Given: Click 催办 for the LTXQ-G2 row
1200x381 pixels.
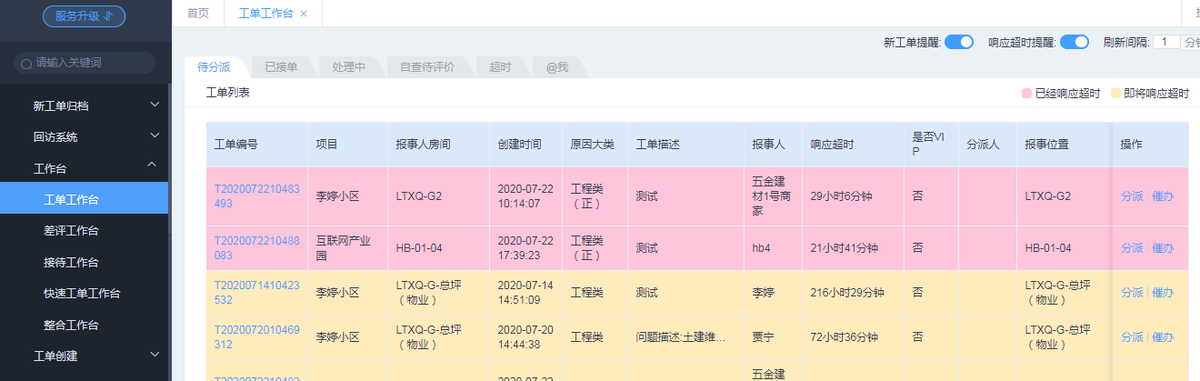Looking at the screenshot, I should (x=1162, y=196).
